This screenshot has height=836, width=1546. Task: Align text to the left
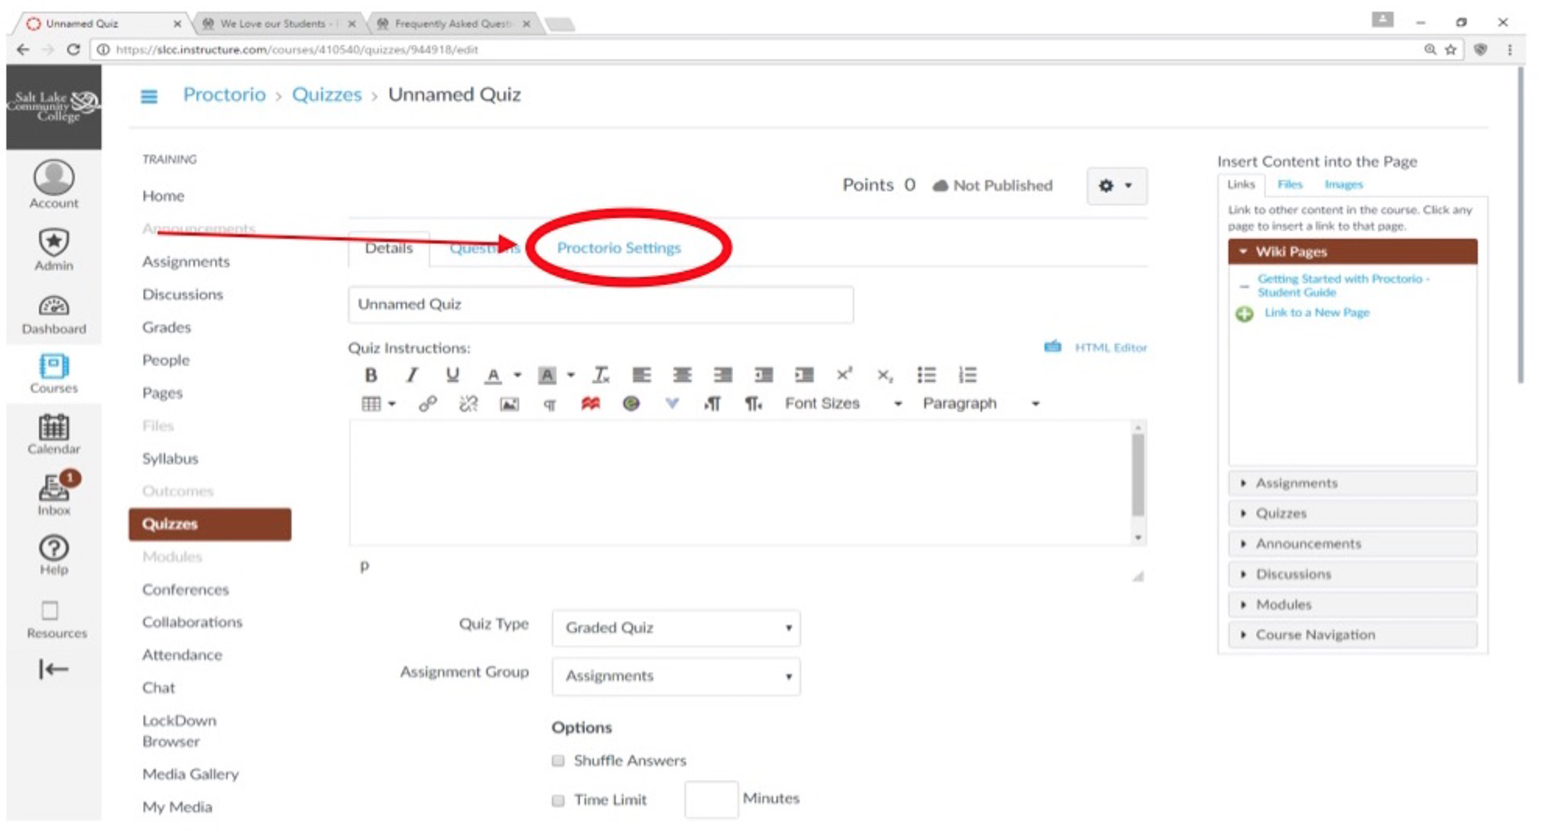coord(641,375)
